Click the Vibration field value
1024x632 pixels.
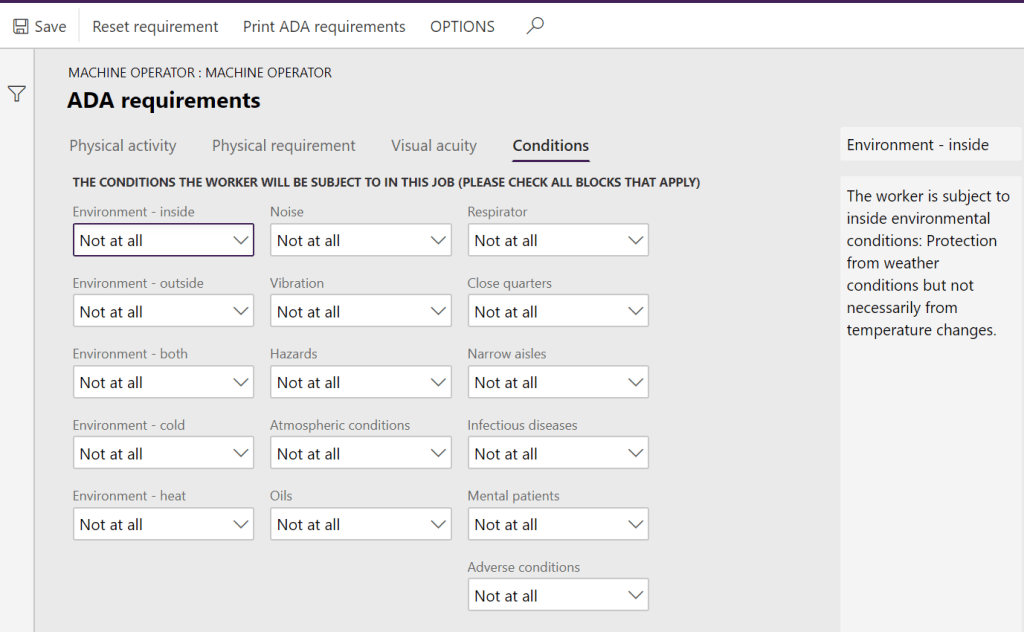click(345, 312)
